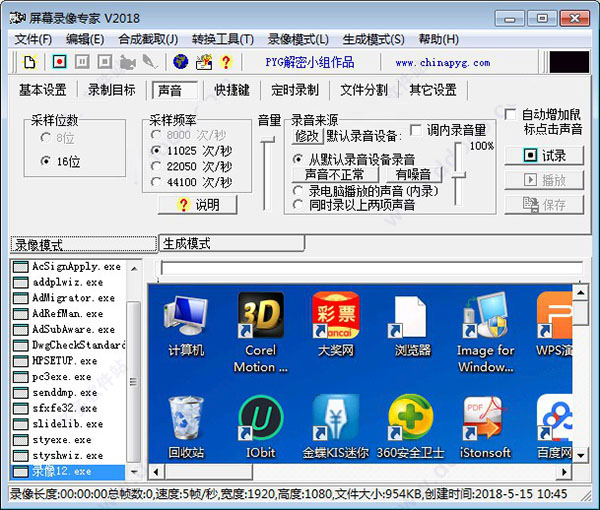Image resolution: width=600 pixels, height=510 pixels.
Task: Select the 录像模式 list tab
Action: (x=84, y=244)
